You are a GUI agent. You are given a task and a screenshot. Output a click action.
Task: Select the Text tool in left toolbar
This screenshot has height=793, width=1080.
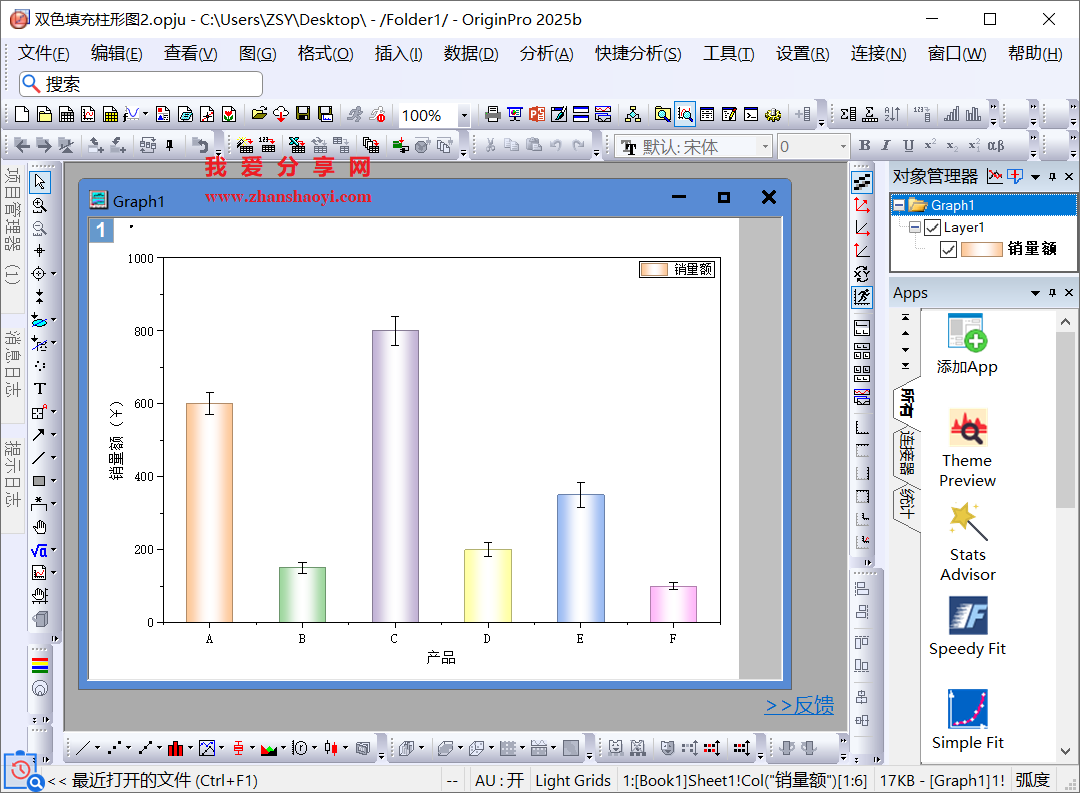click(x=40, y=389)
